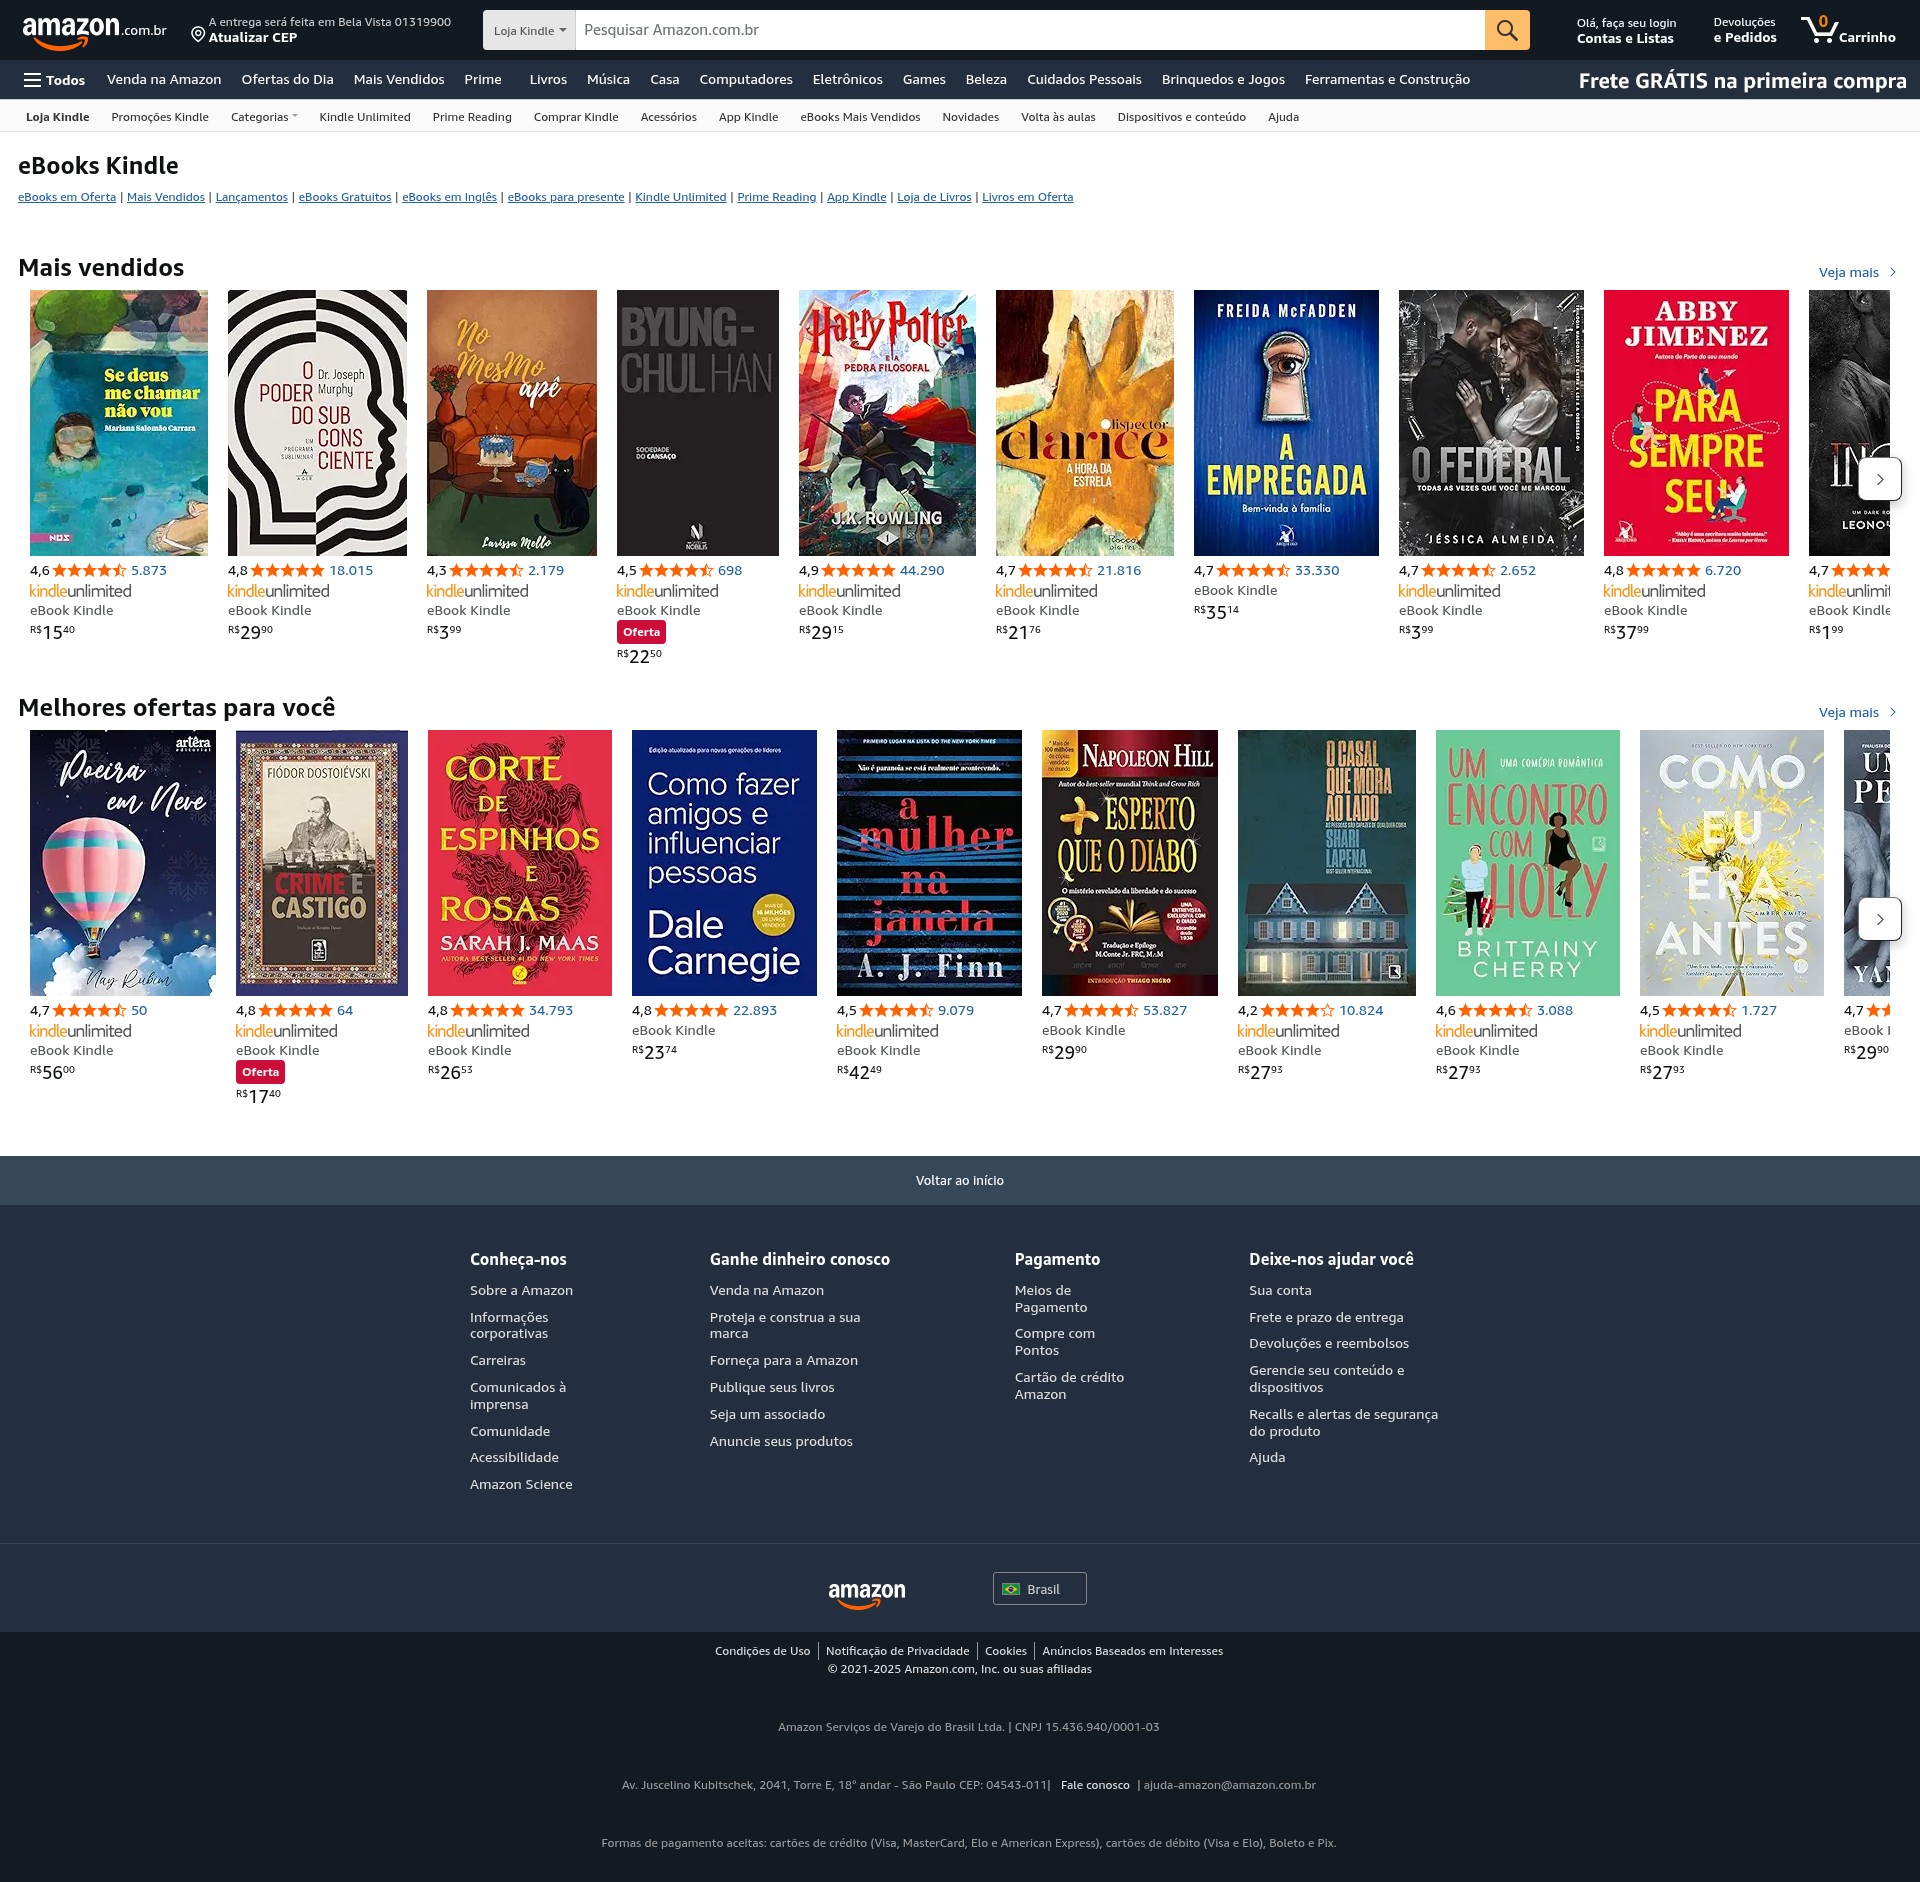This screenshot has width=1920, height=1882.
Task: Open O Poder do Subconsciente cover
Action: (317, 423)
